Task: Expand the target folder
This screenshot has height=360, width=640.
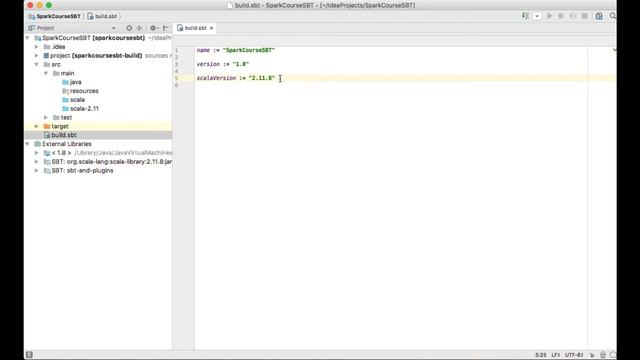Action: [36, 126]
